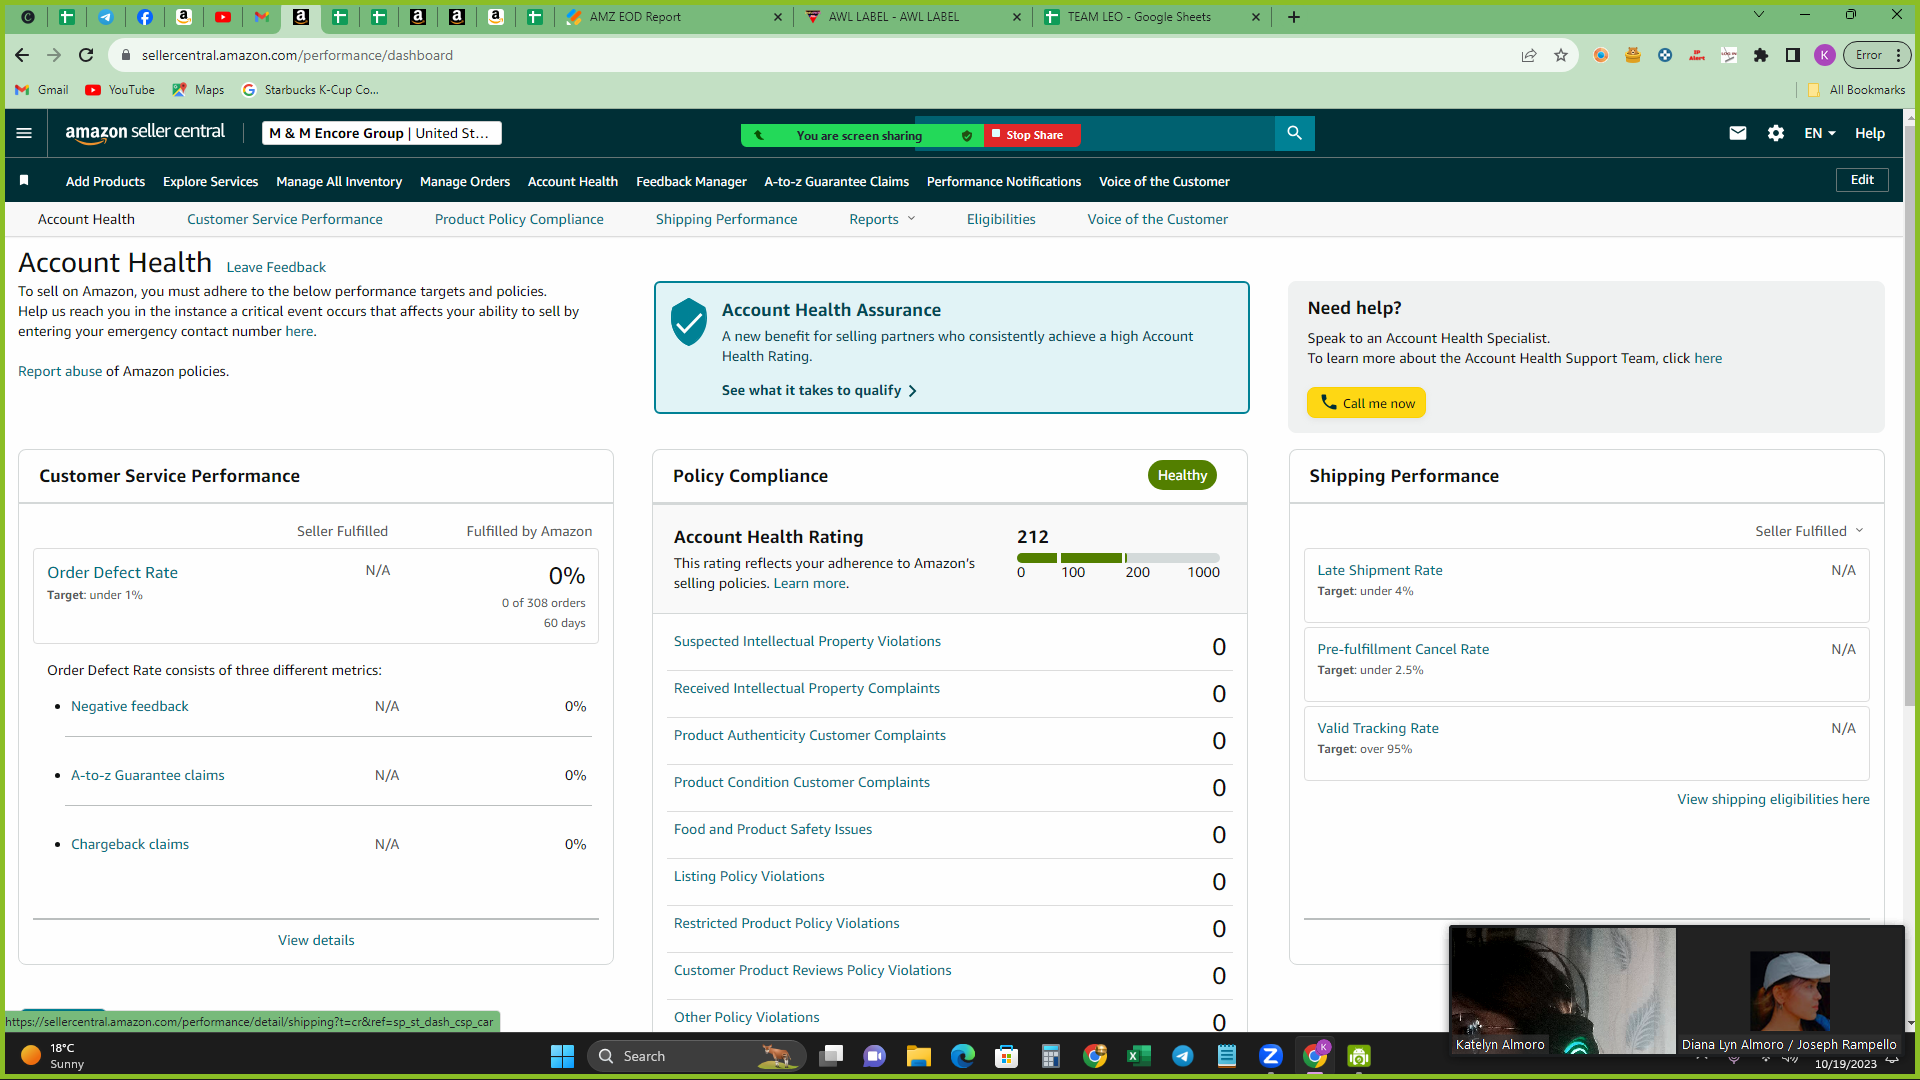
Task: Open the Windows Start menu
Action: click(562, 1056)
